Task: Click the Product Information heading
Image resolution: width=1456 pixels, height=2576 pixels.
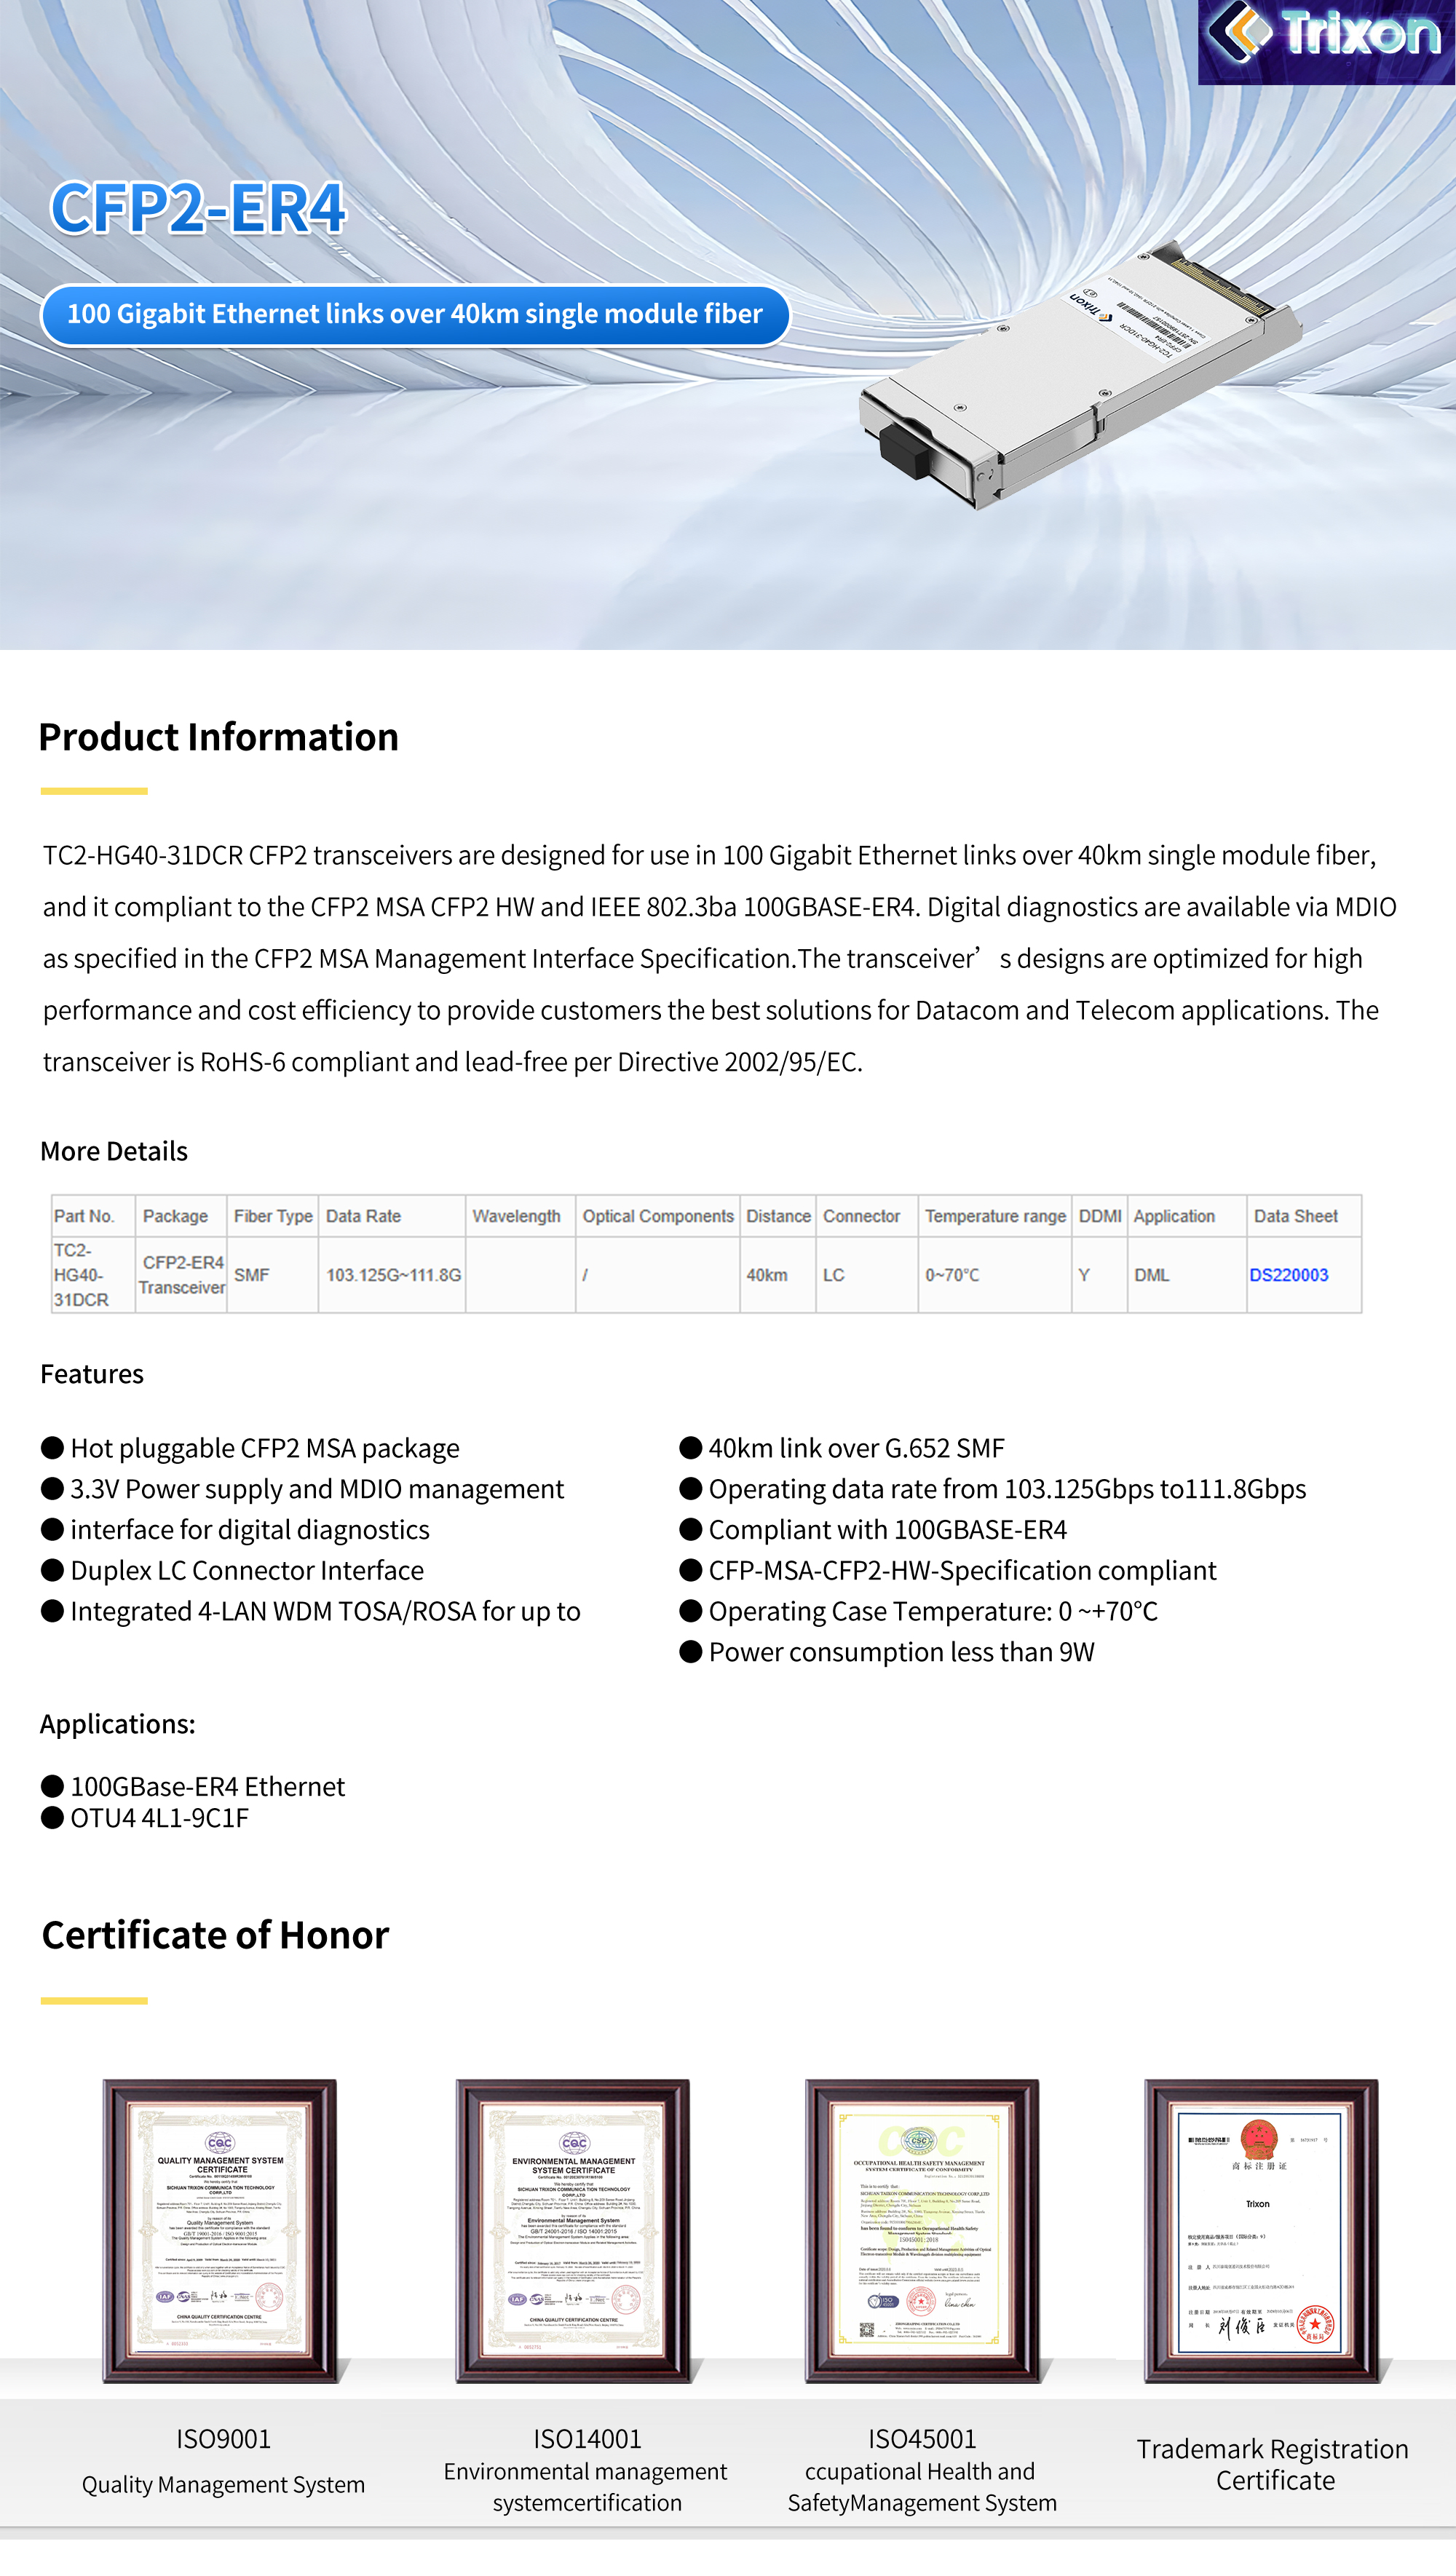Action: coord(218,737)
